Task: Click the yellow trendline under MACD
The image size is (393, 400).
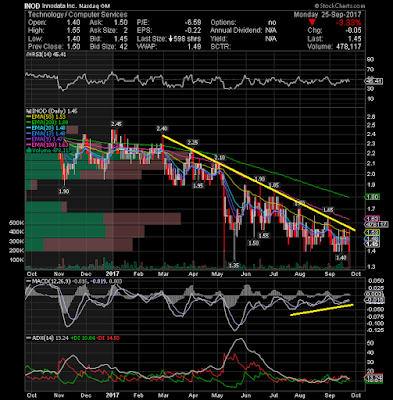Action: click(322, 309)
